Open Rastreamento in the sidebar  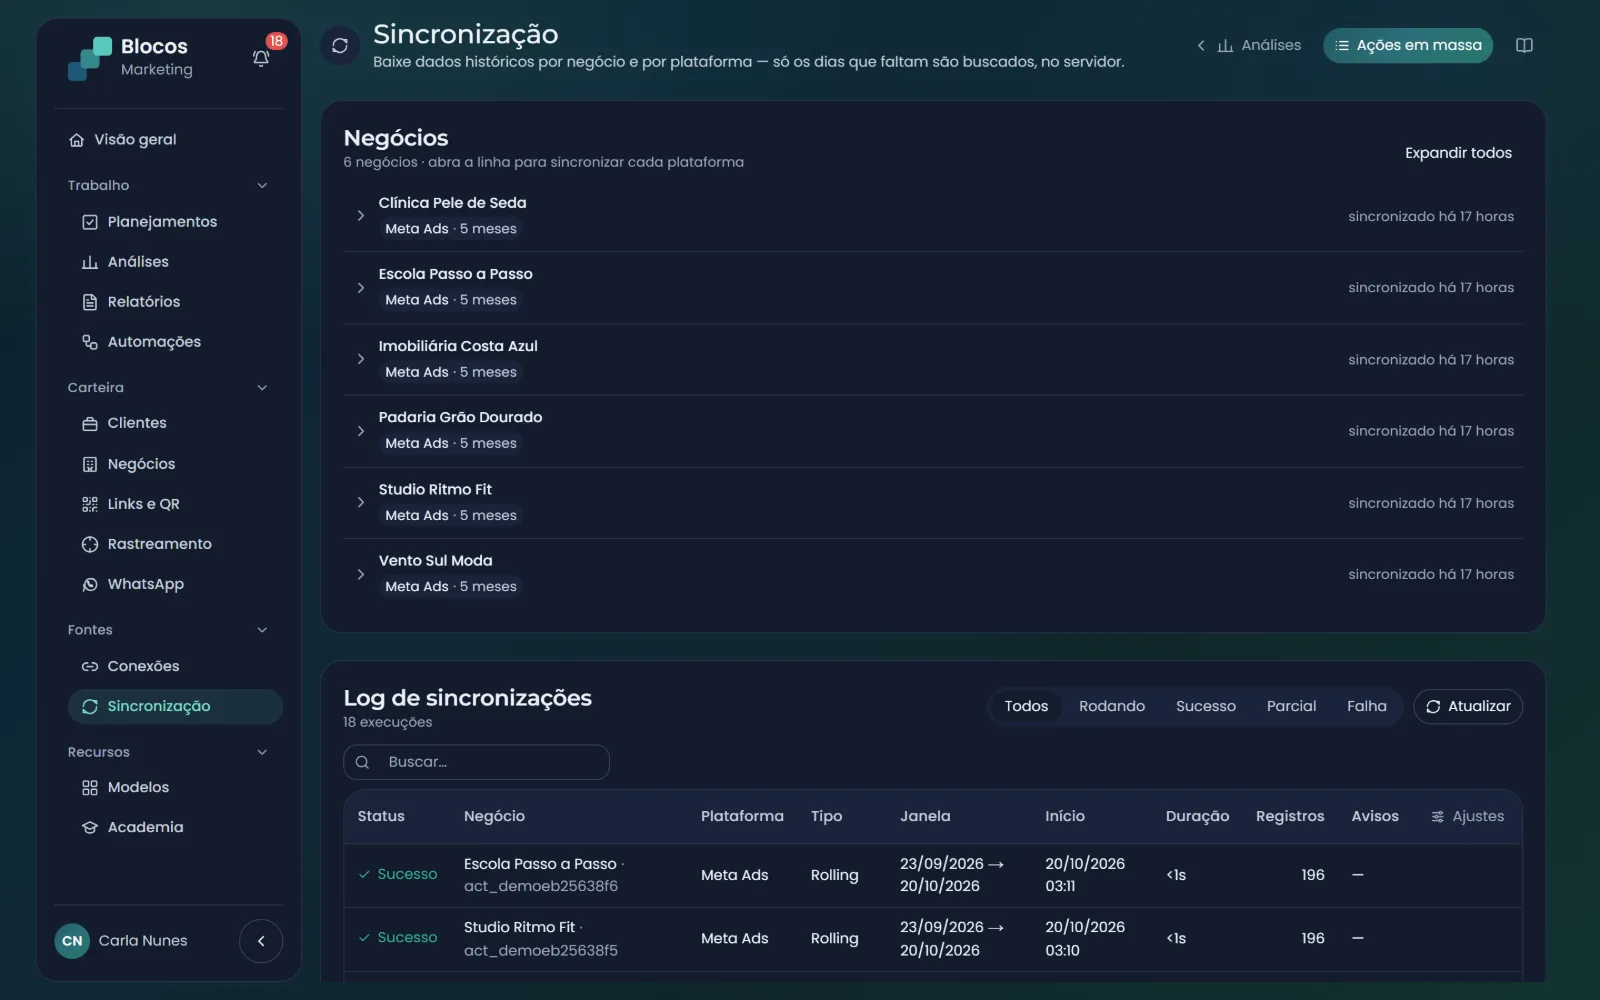click(x=175, y=544)
